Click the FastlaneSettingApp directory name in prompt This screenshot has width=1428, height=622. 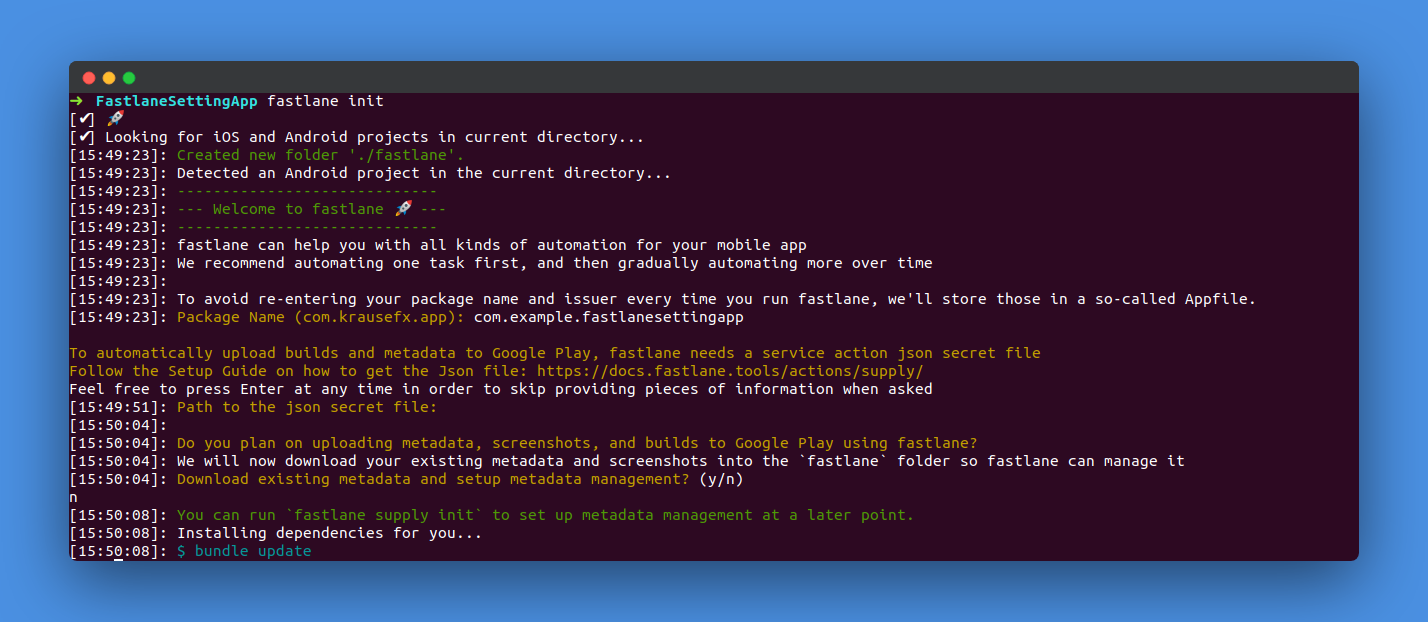click(x=176, y=101)
